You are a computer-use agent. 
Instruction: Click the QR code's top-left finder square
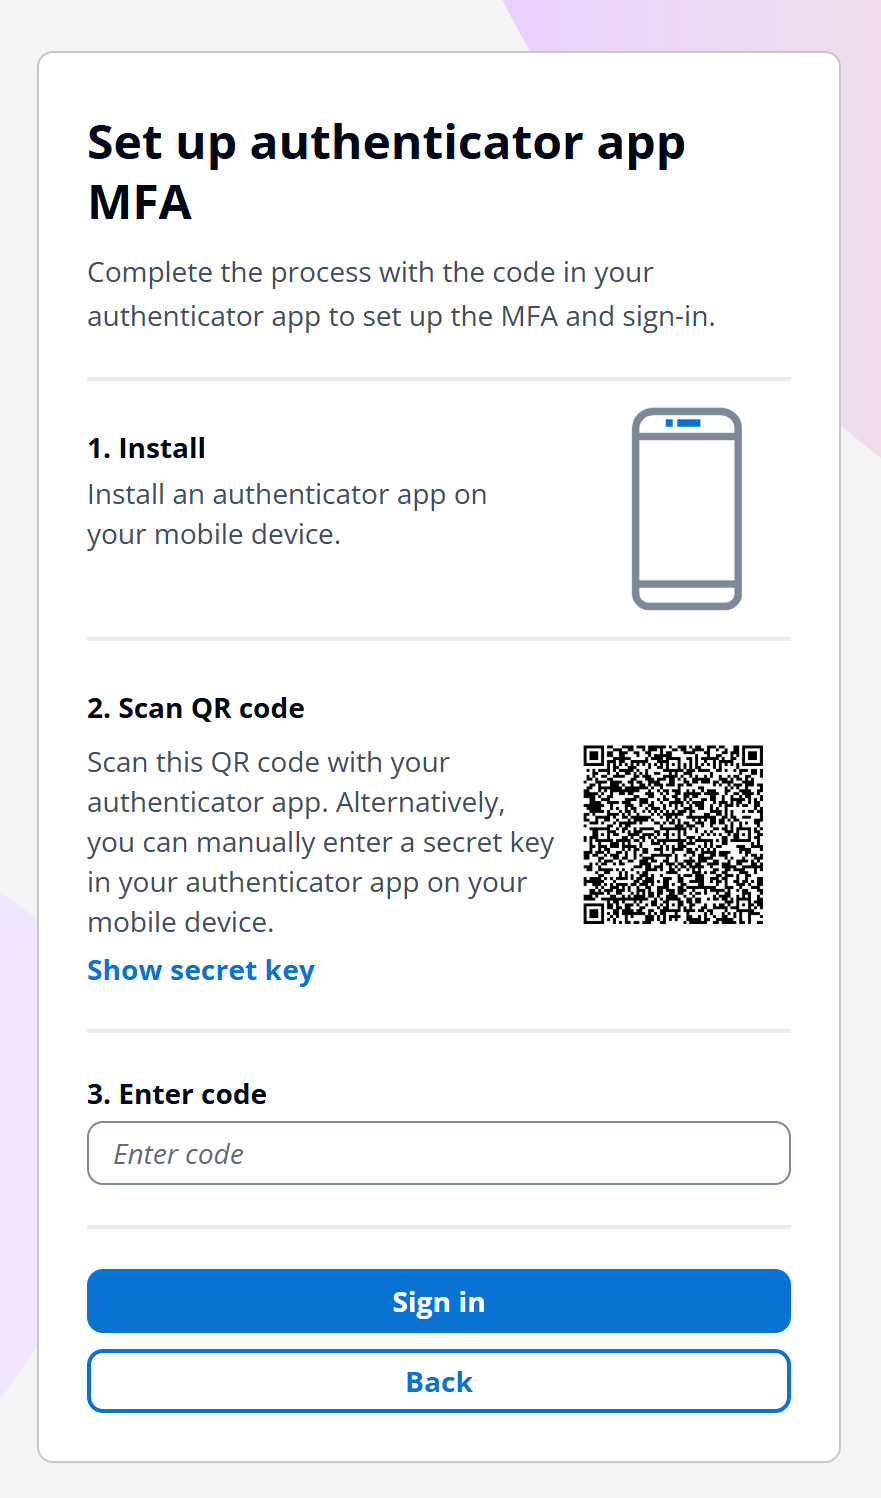[x=596, y=757]
